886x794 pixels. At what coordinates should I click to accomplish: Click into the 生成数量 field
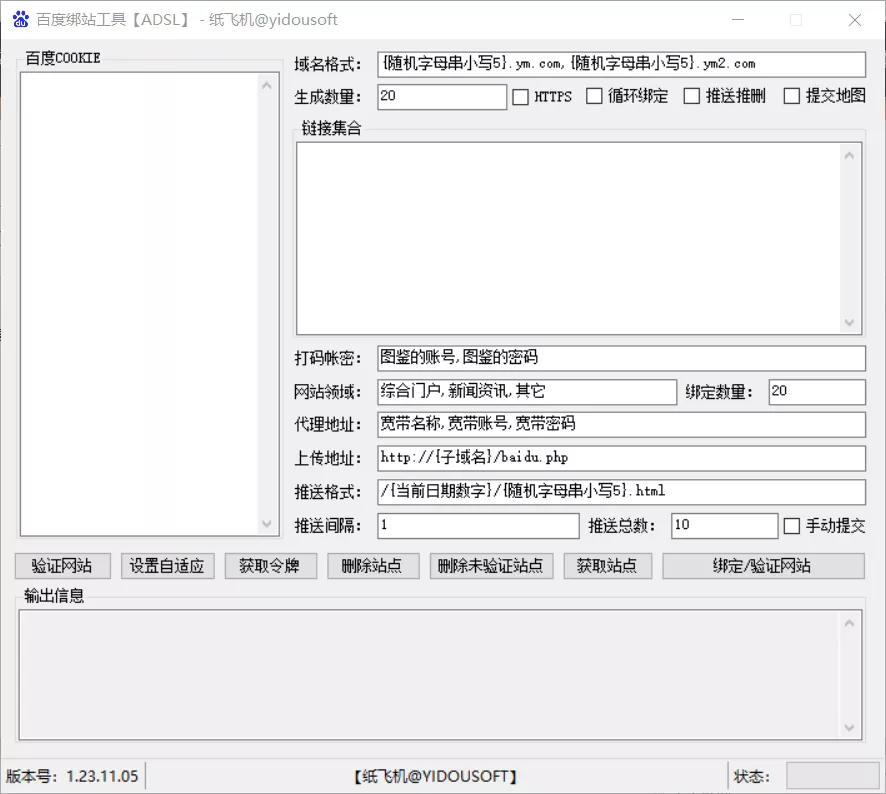[x=442, y=97]
